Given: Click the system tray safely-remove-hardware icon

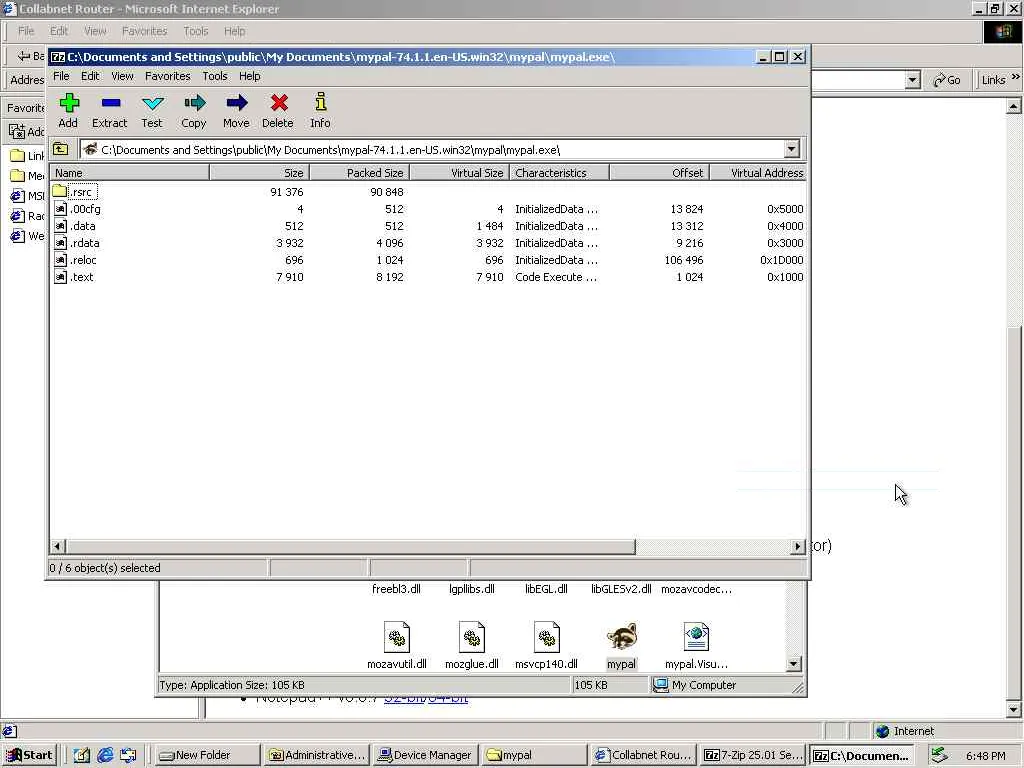Looking at the screenshot, I should tap(939, 755).
